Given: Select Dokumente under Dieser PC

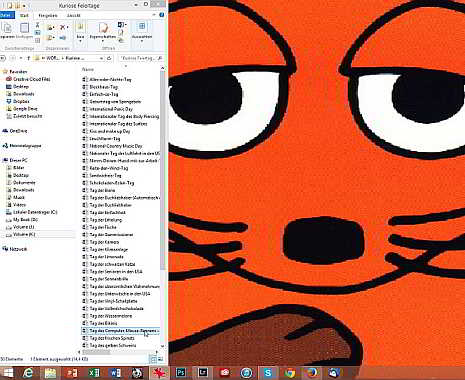Looking at the screenshot, I should (24, 182).
